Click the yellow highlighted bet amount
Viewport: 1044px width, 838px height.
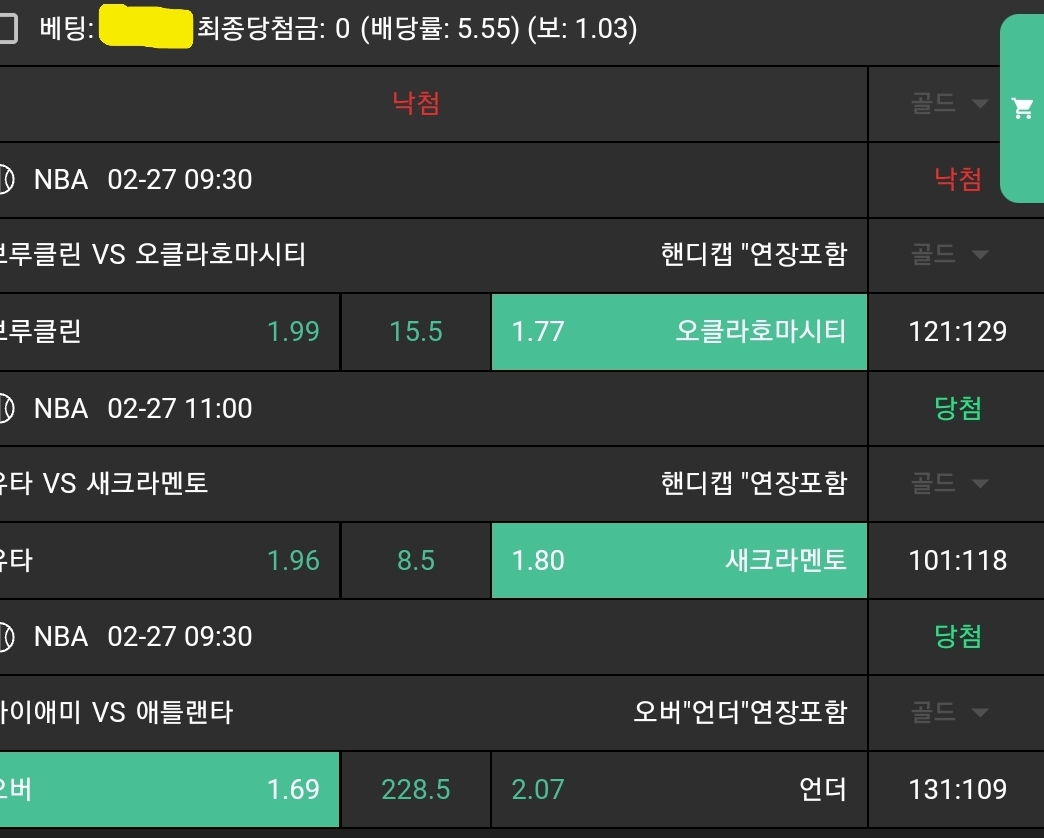[x=147, y=29]
